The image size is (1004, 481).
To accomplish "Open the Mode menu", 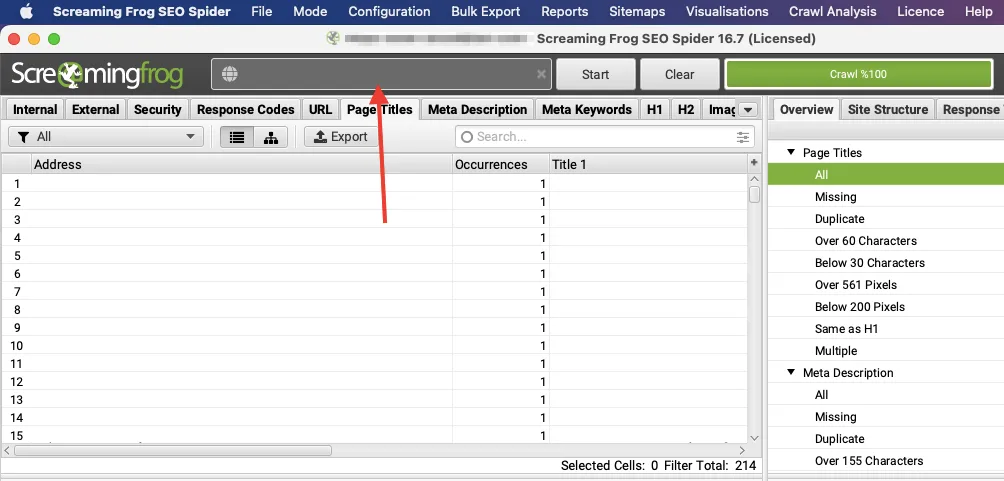I will (310, 12).
